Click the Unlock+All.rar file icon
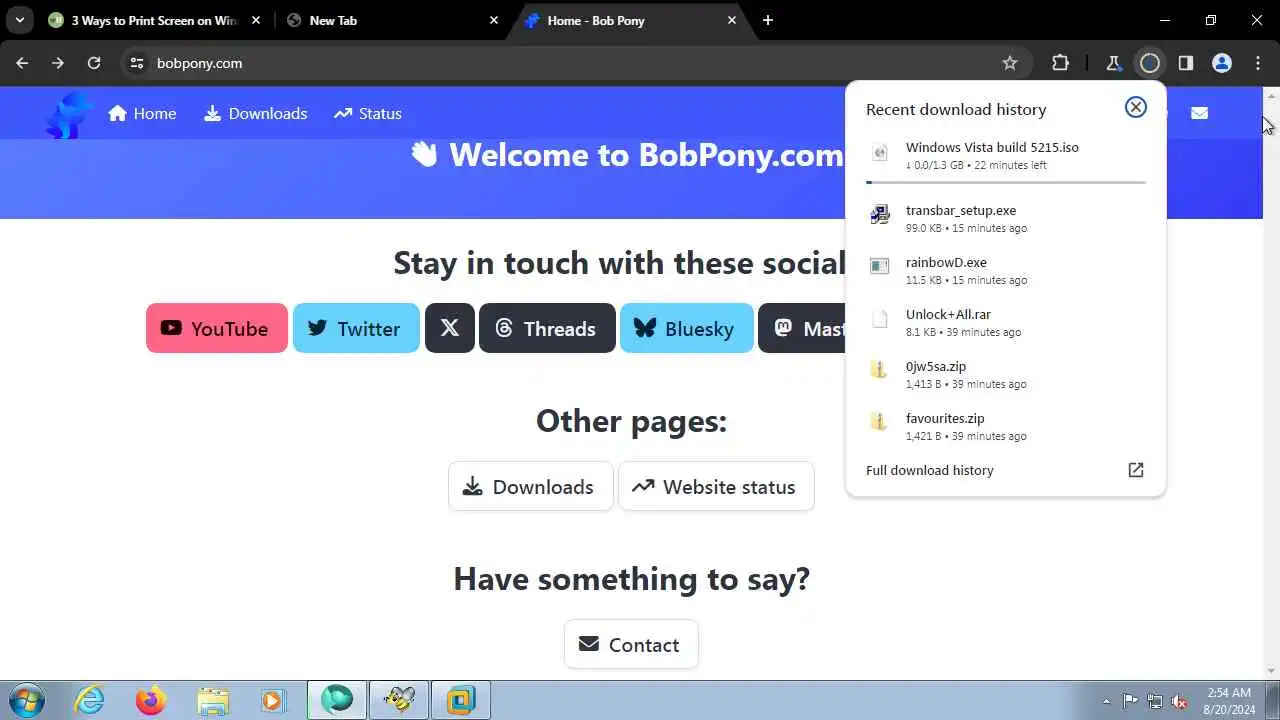Image resolution: width=1280 pixels, height=720 pixels. click(x=880, y=319)
